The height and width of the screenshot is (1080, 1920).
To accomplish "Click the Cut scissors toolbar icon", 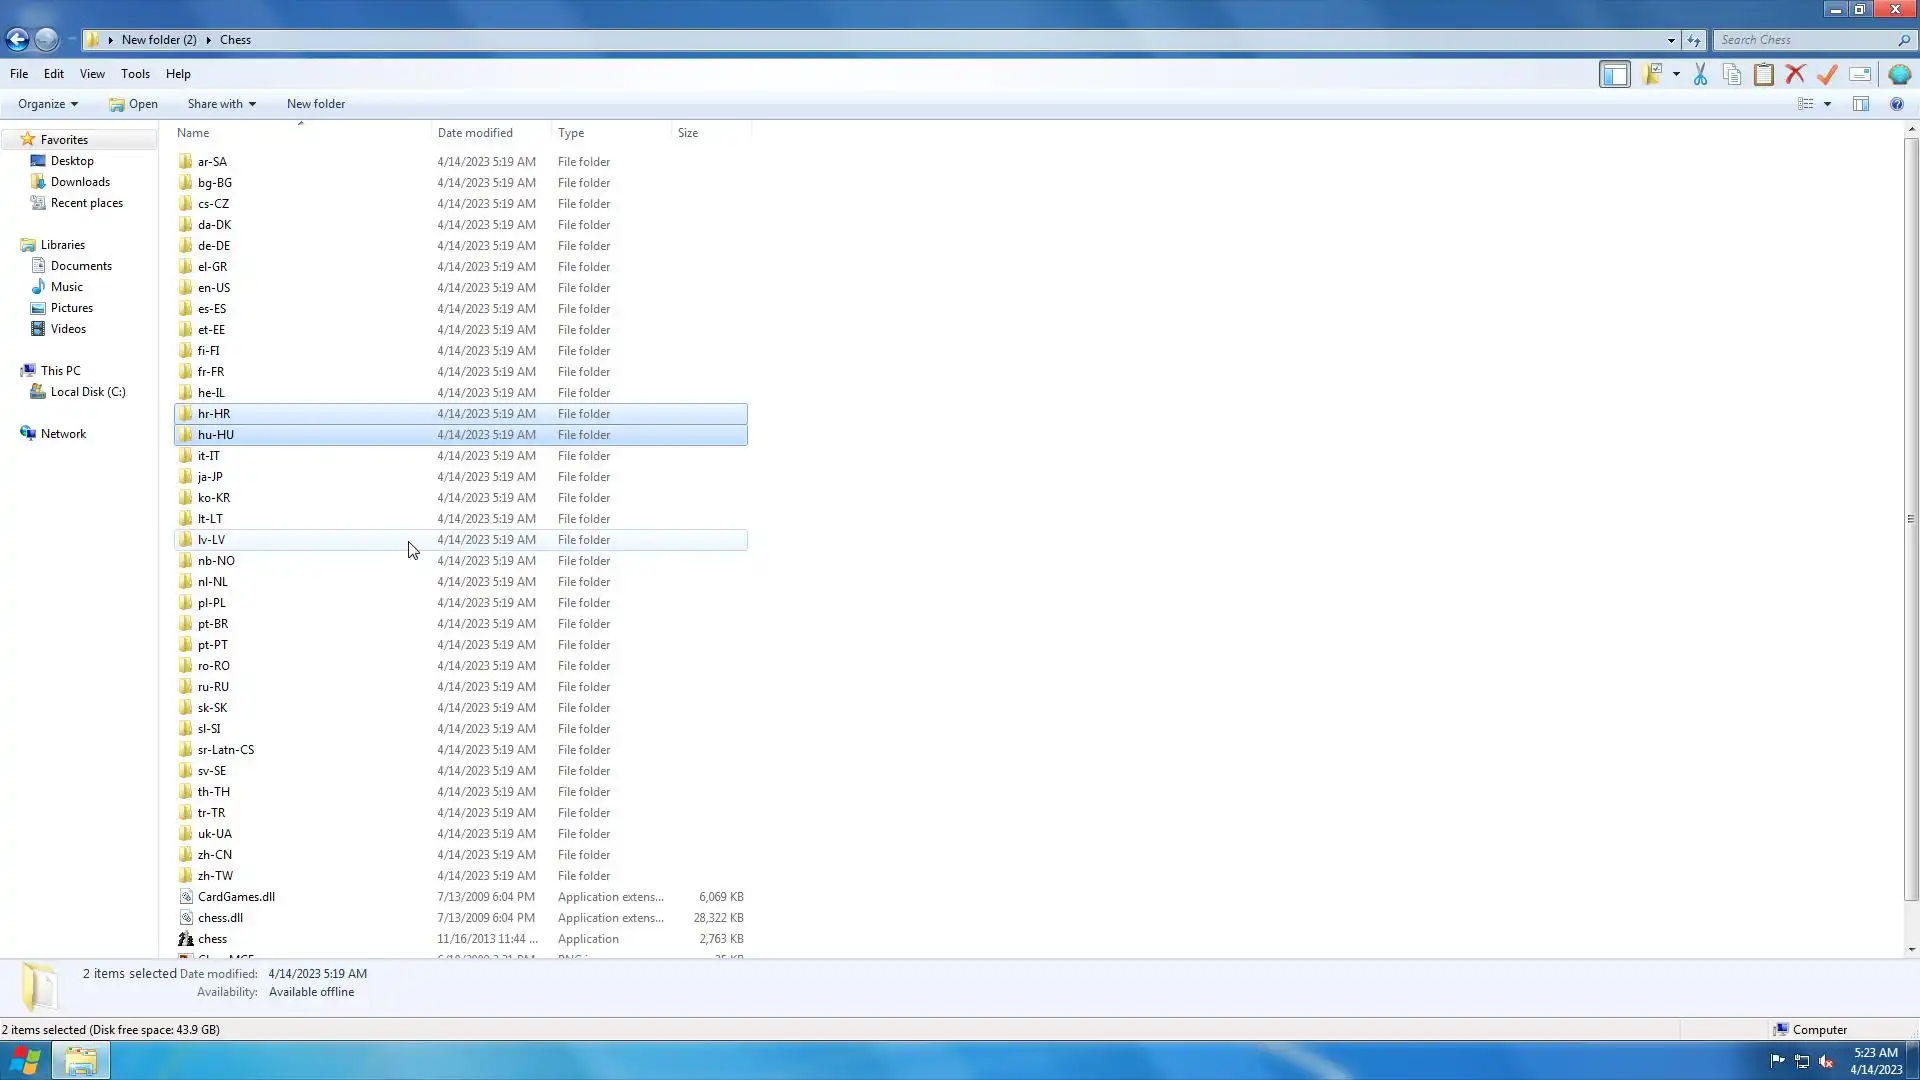I will coord(1700,74).
